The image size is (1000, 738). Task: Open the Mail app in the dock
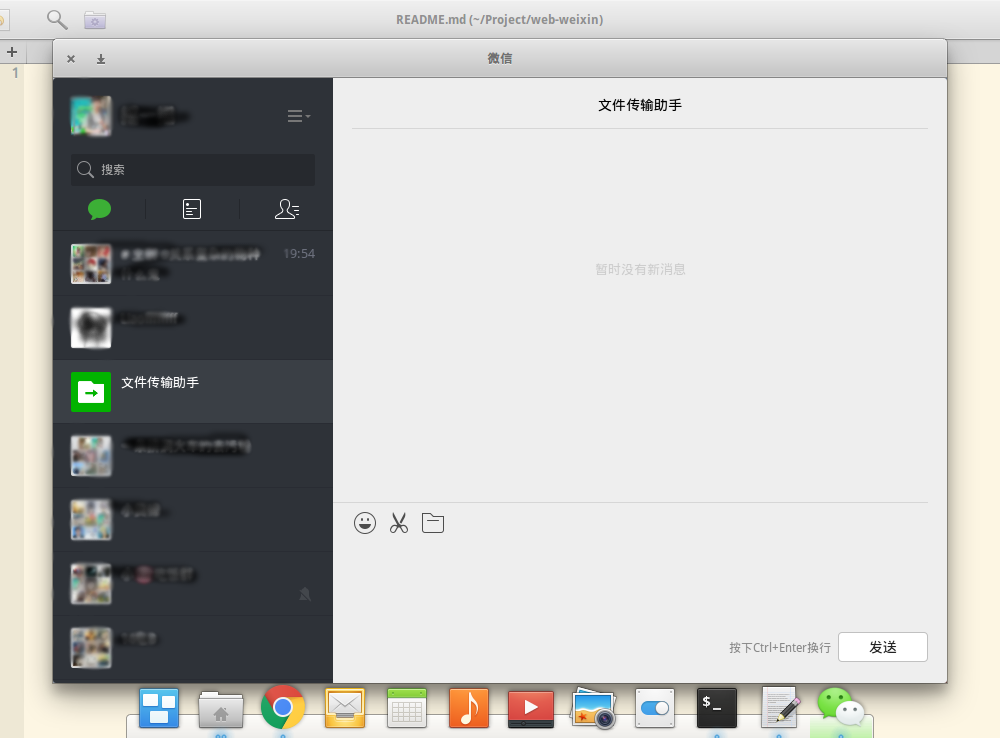[345, 708]
